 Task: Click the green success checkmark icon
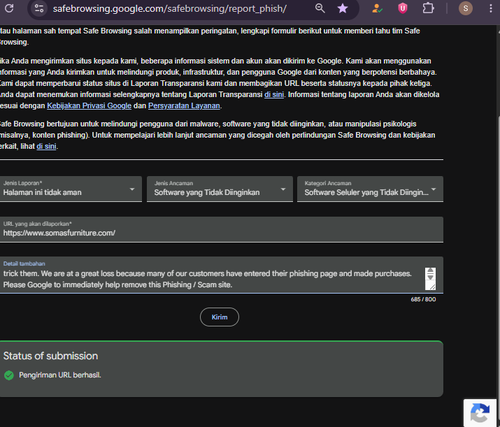[x=9, y=375]
